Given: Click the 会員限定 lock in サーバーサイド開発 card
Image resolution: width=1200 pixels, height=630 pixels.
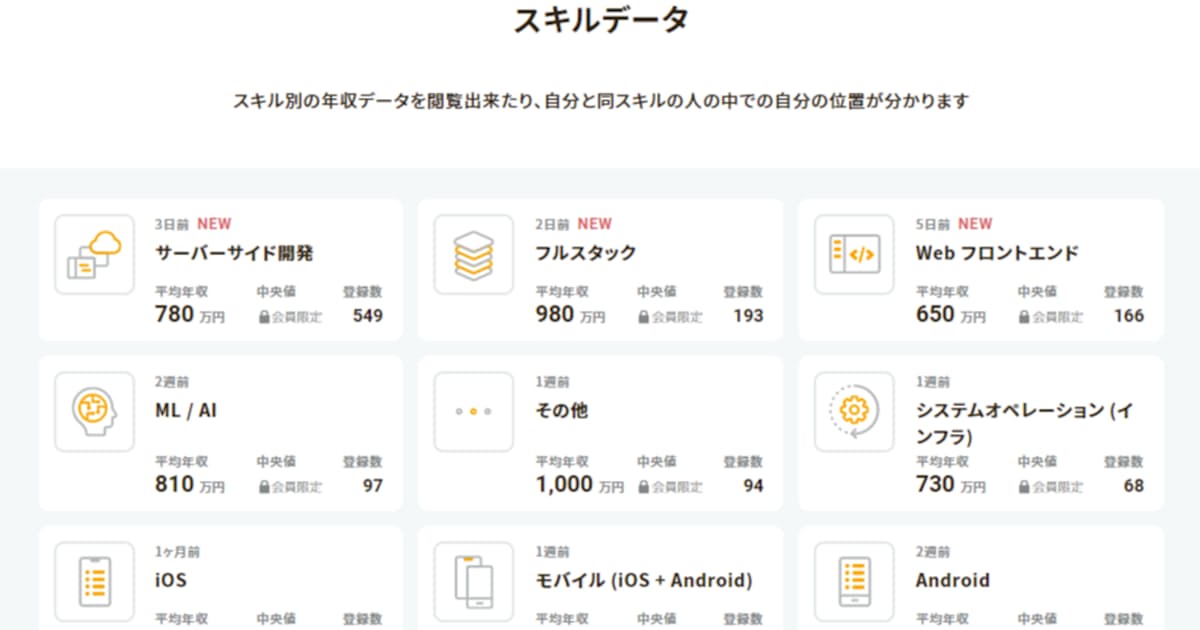Looking at the screenshot, I should point(290,317).
